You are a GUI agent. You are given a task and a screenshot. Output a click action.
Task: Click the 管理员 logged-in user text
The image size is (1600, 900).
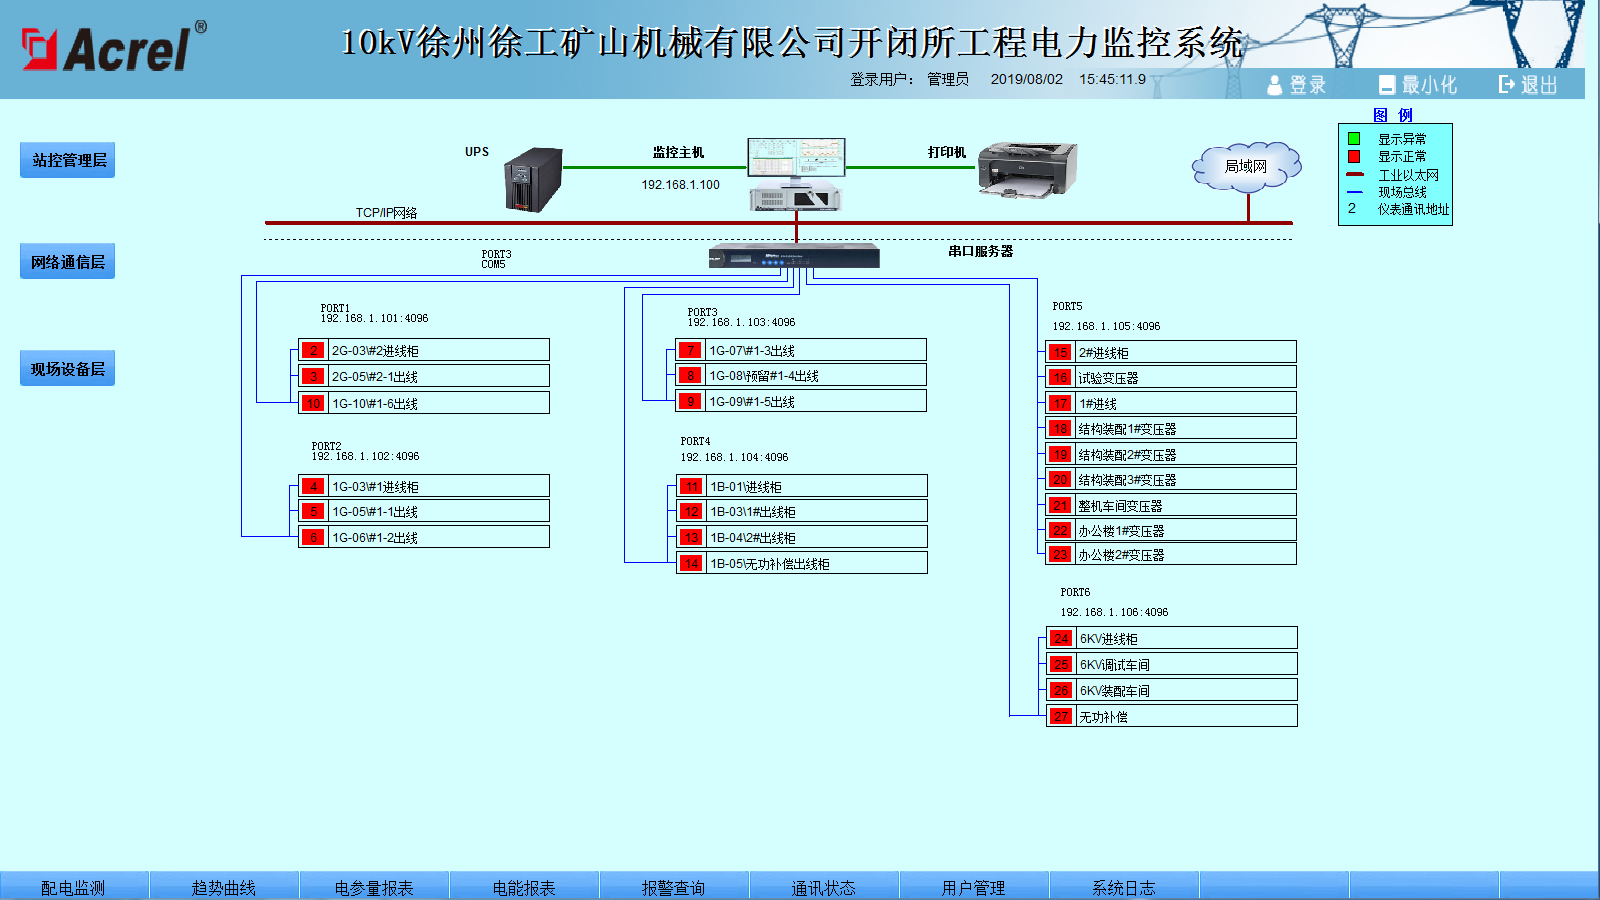(948, 79)
